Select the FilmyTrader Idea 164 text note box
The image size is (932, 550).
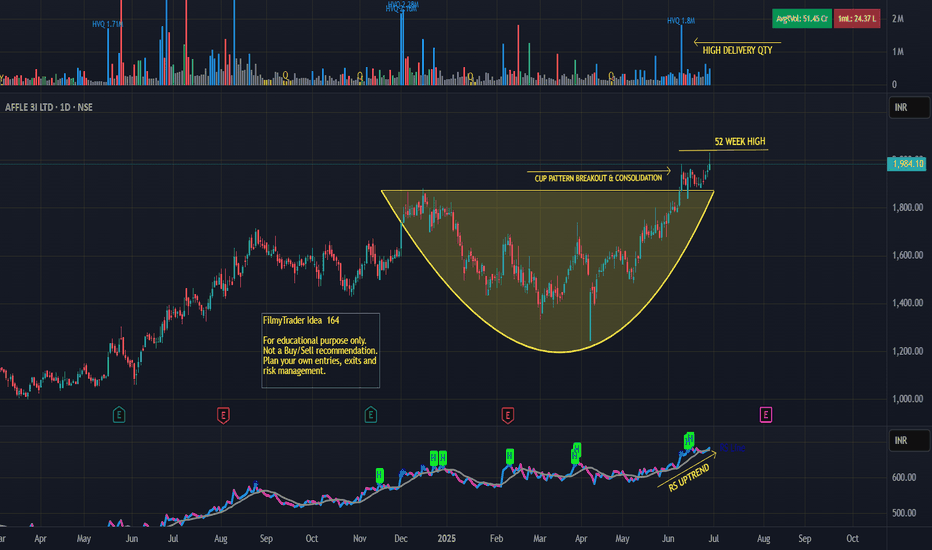[x=320, y=350]
